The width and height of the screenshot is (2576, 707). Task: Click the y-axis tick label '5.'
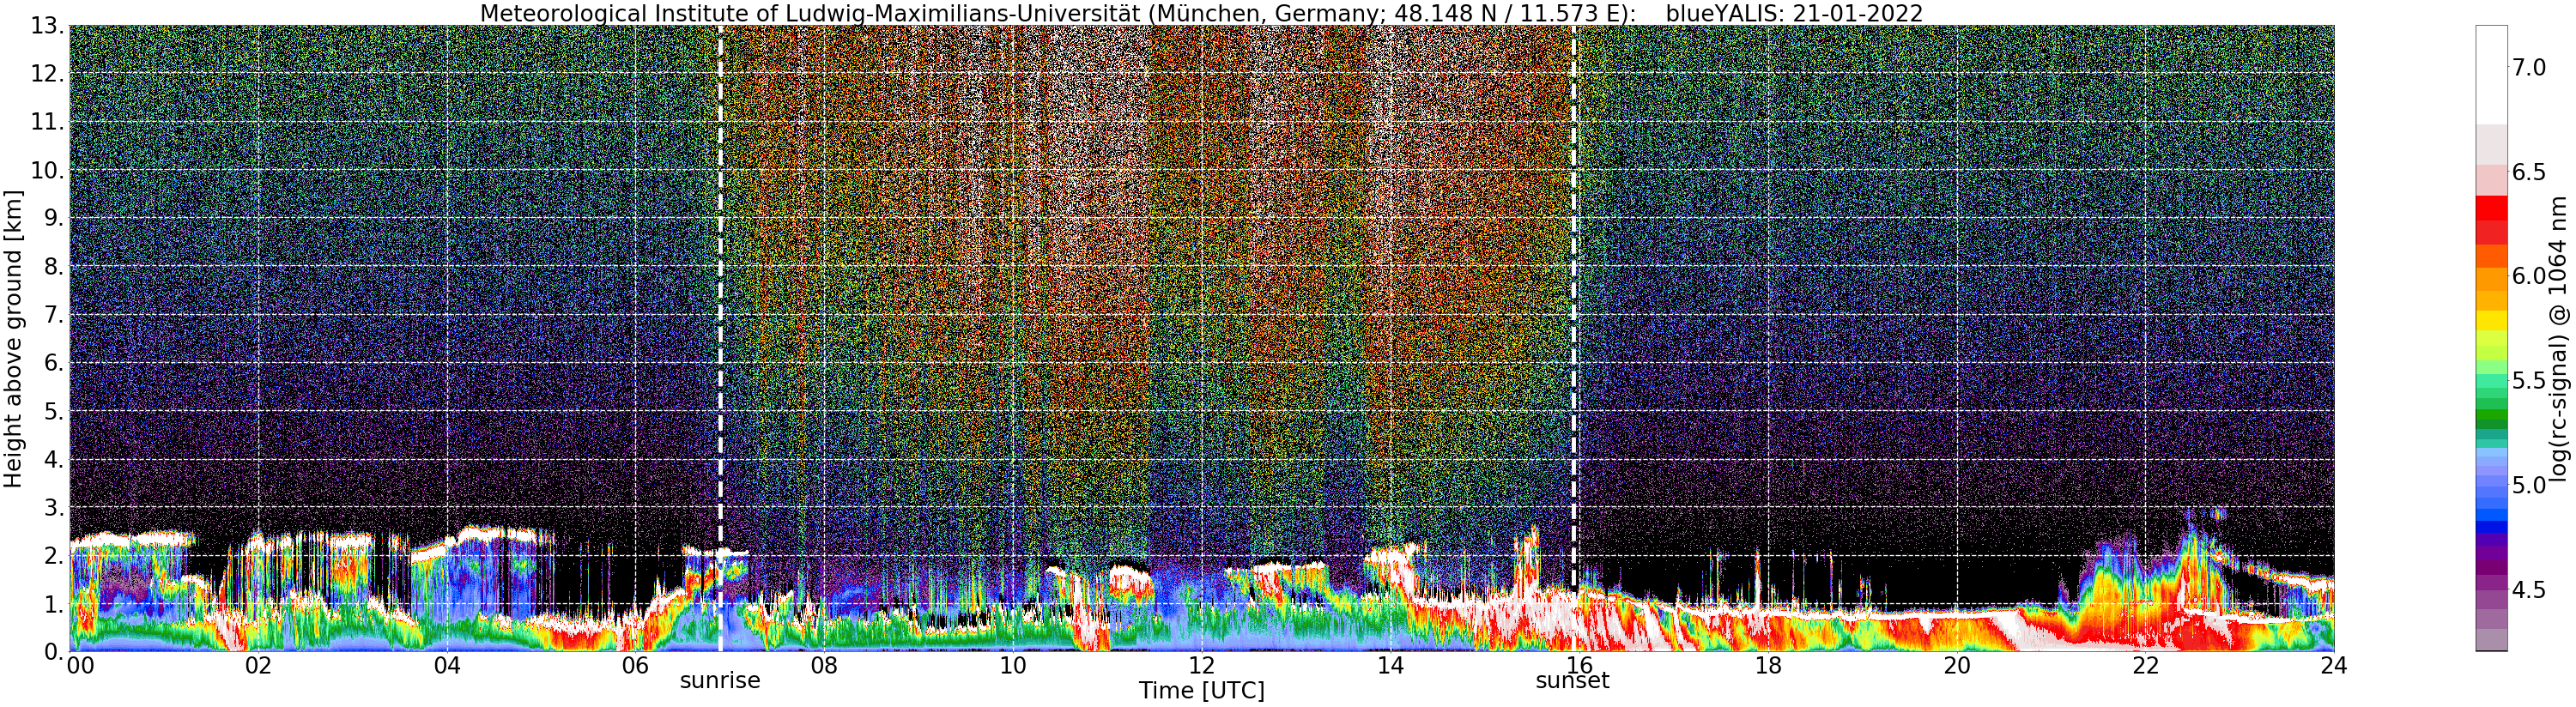(54, 411)
